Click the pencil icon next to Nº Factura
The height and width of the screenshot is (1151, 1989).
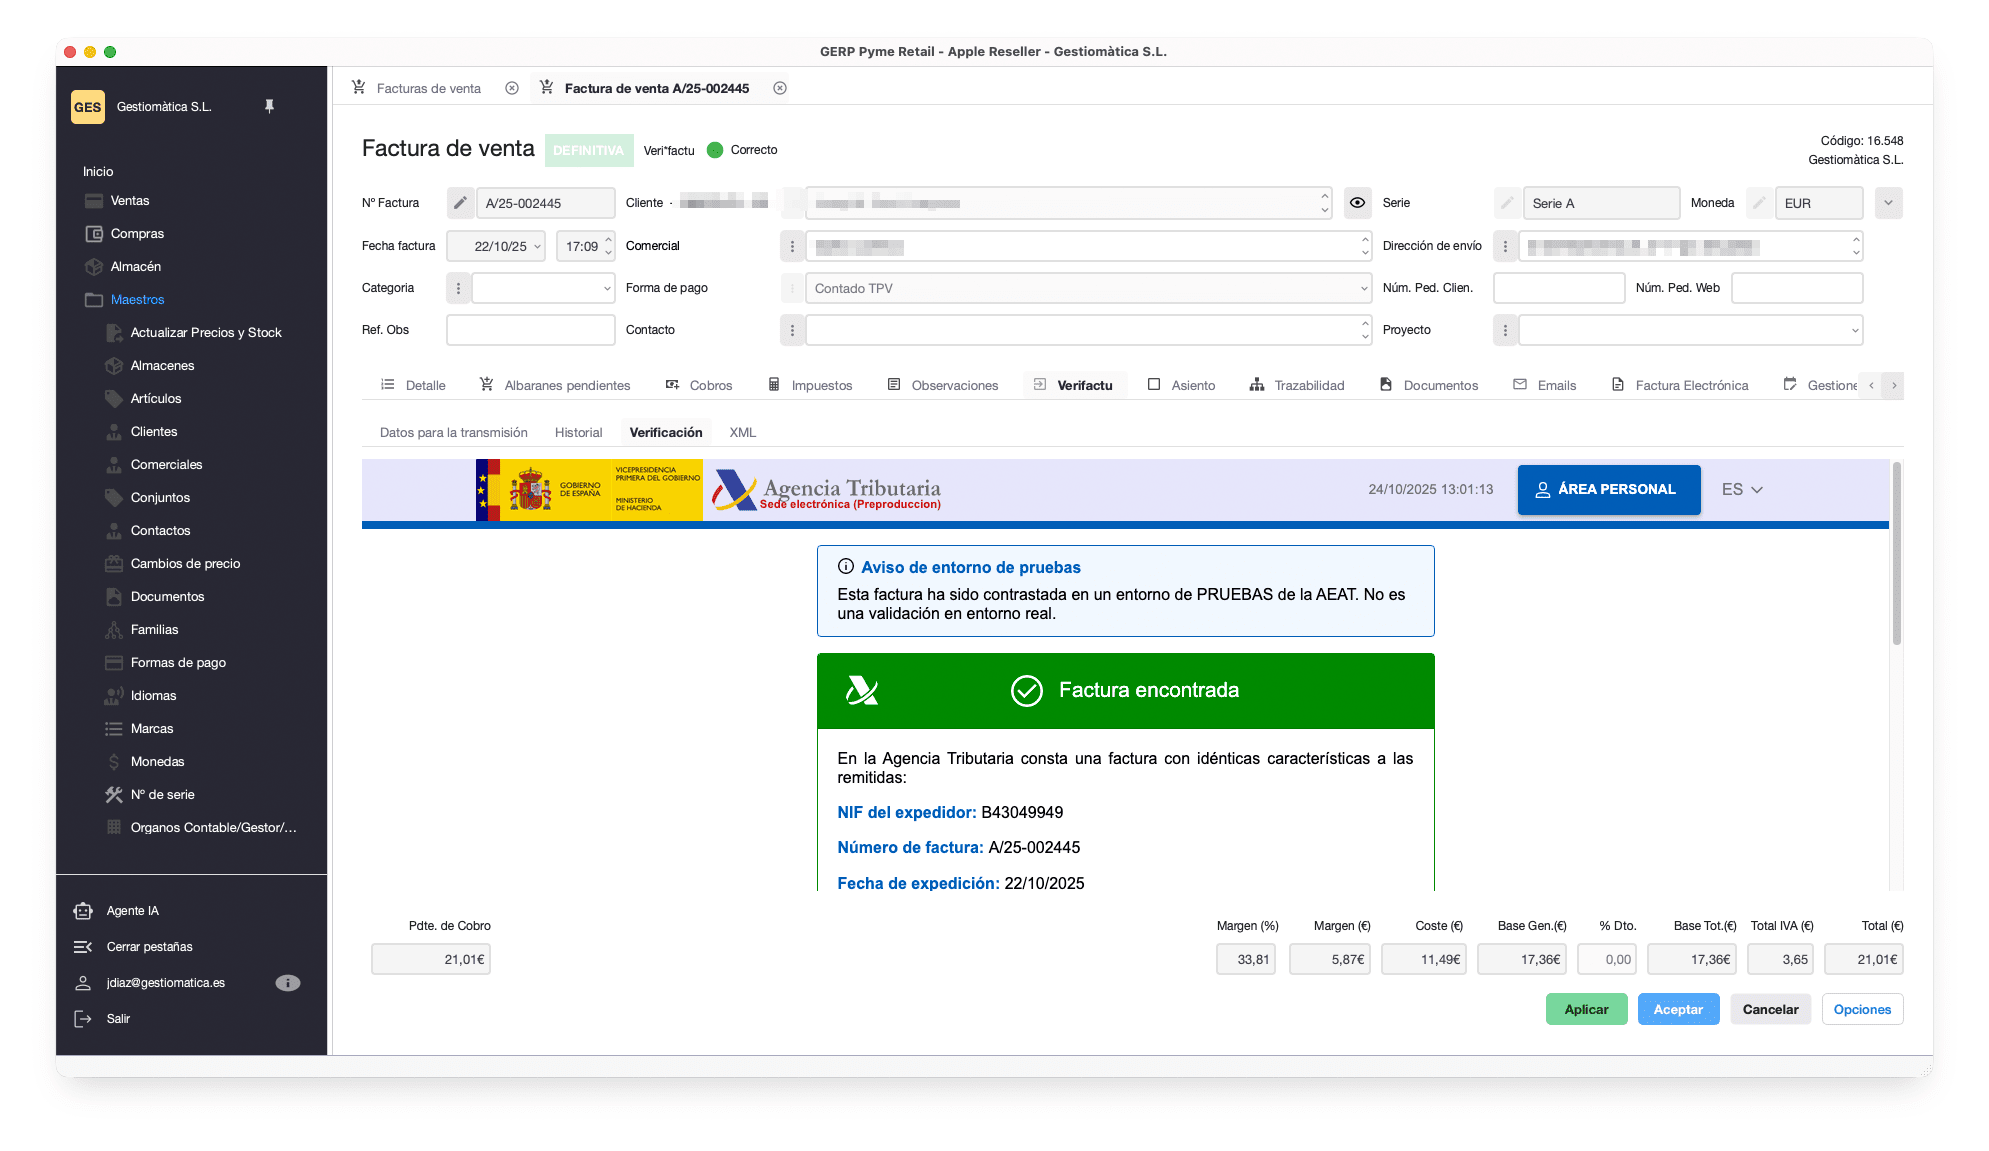coord(460,203)
